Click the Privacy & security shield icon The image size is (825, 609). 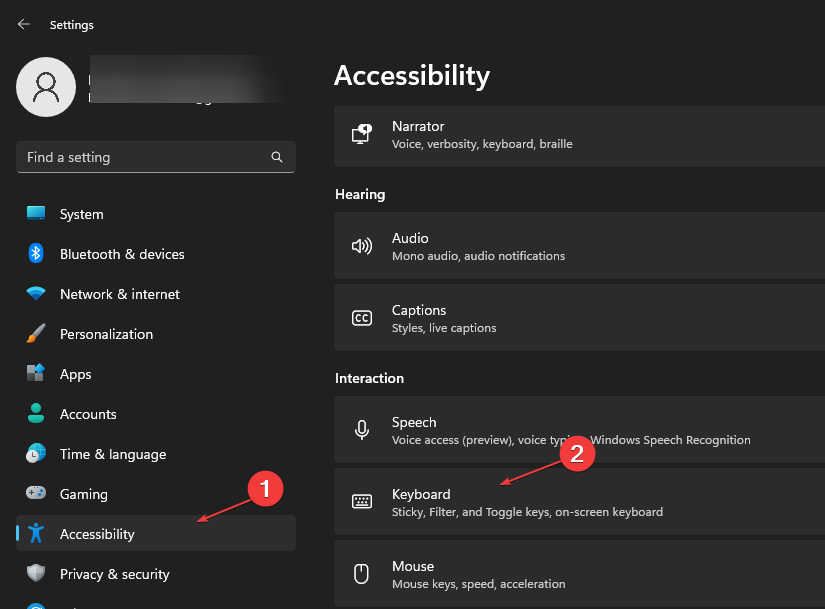pyautogui.click(x=36, y=574)
